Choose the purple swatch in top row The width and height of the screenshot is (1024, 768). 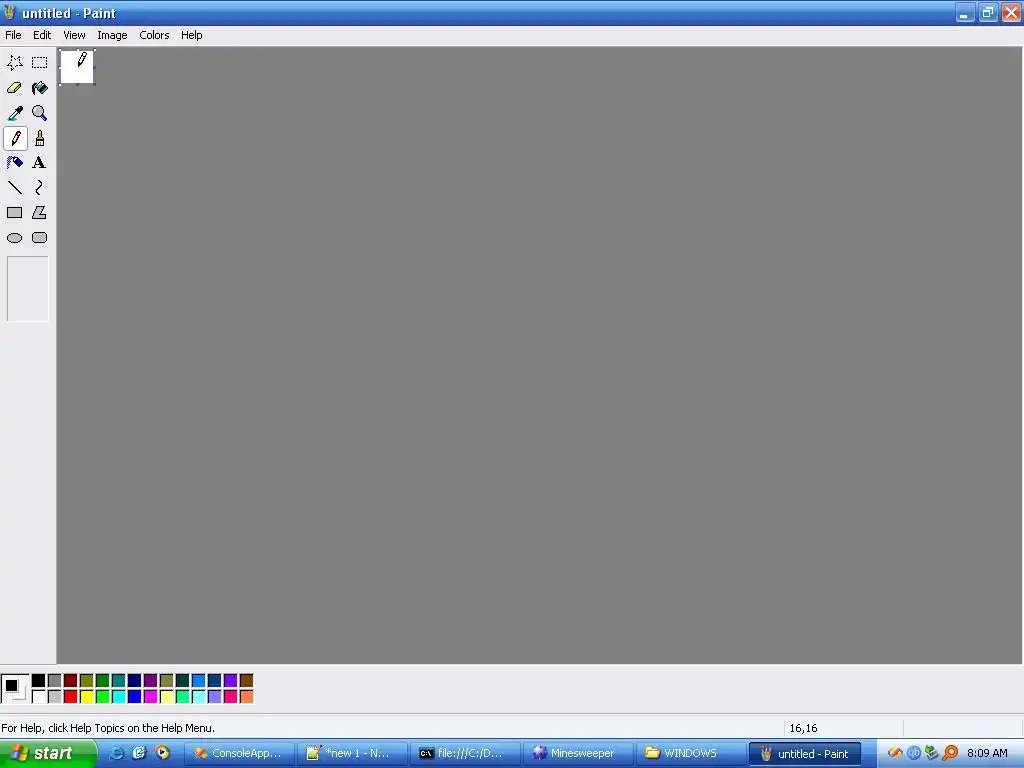[x=151, y=681]
